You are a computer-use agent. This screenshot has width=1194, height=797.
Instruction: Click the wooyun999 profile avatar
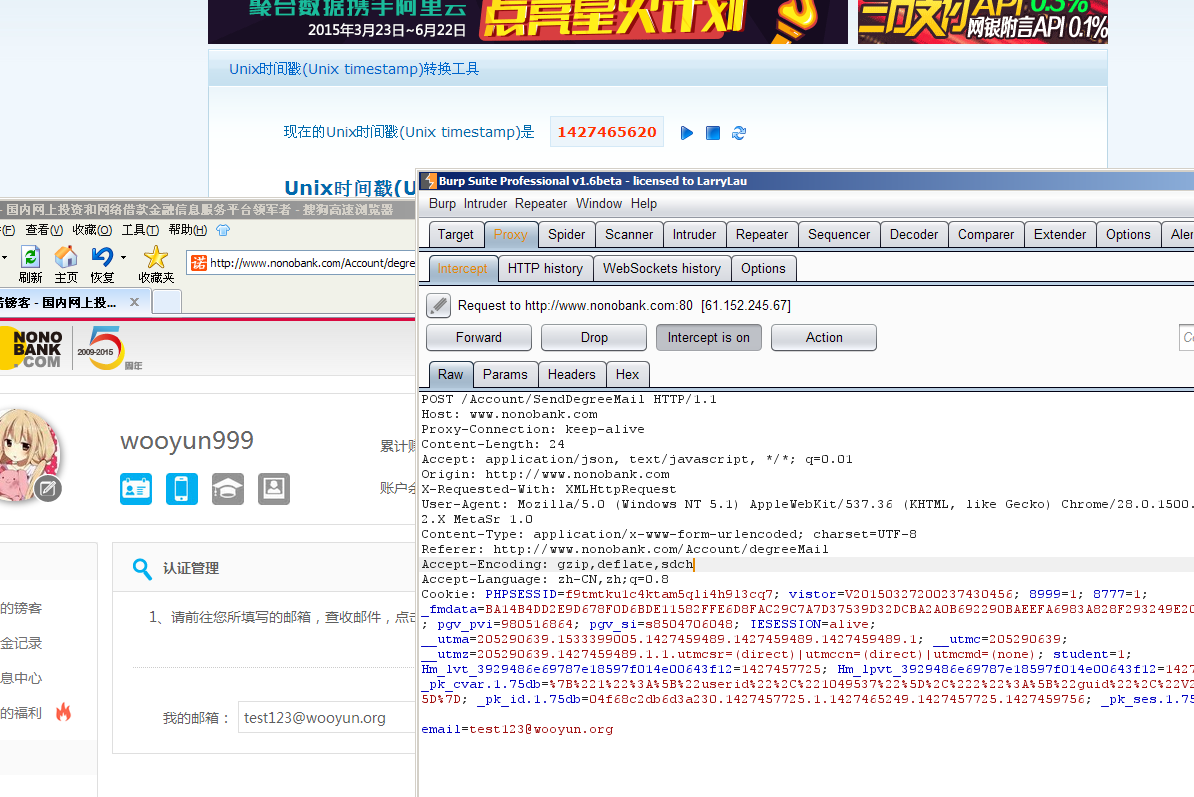click(27, 454)
